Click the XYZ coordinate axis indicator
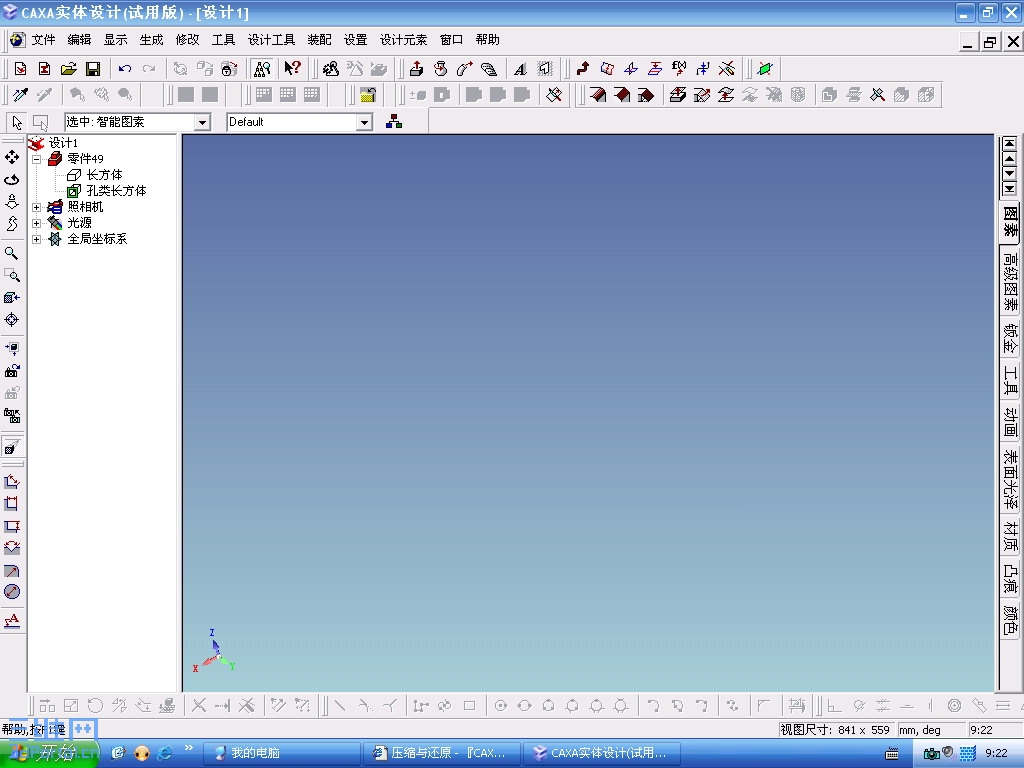 coord(214,651)
